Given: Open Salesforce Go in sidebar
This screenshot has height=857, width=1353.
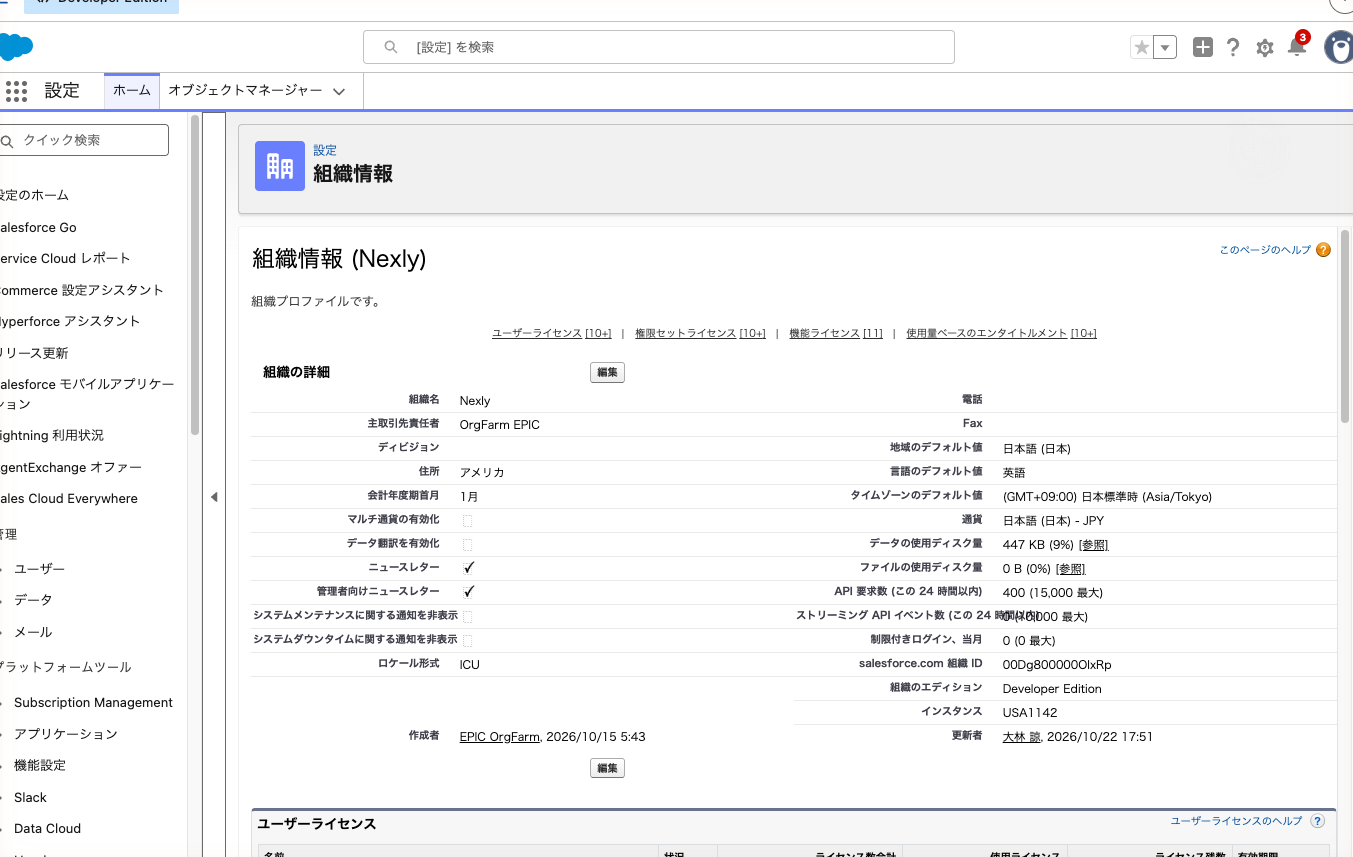Looking at the screenshot, I should tap(38, 227).
